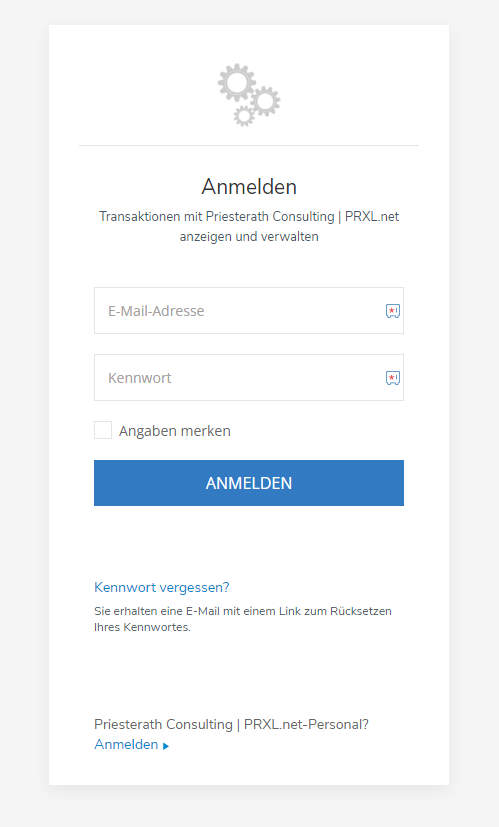Click the horizontal divider below the logo
The width and height of the screenshot is (499, 827).
coord(249,146)
